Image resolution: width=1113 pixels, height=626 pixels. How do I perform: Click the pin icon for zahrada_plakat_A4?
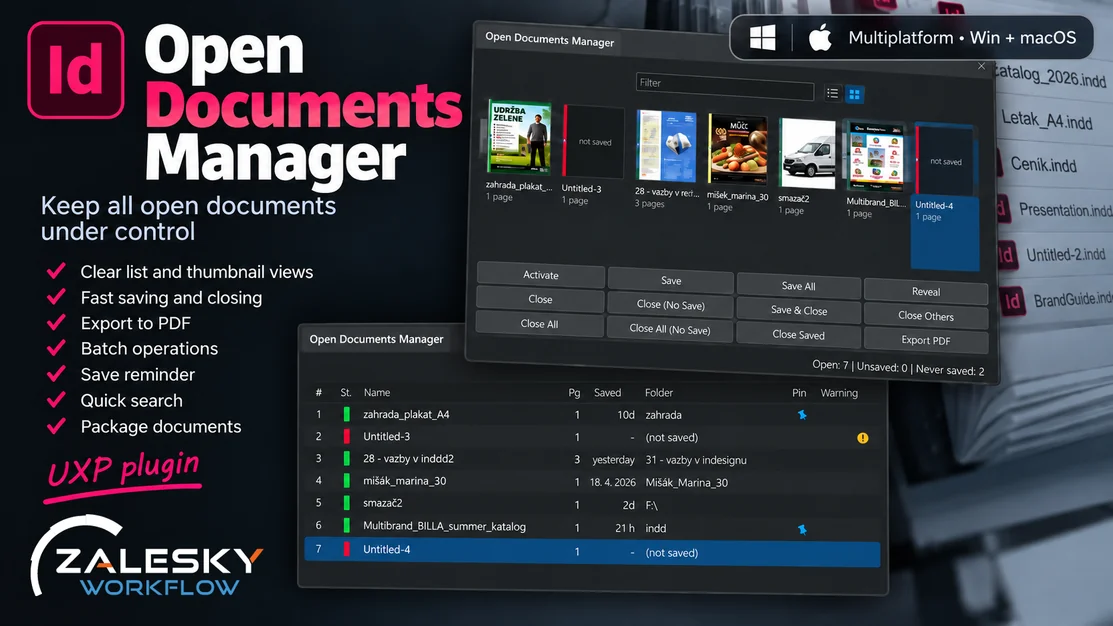(x=801, y=414)
